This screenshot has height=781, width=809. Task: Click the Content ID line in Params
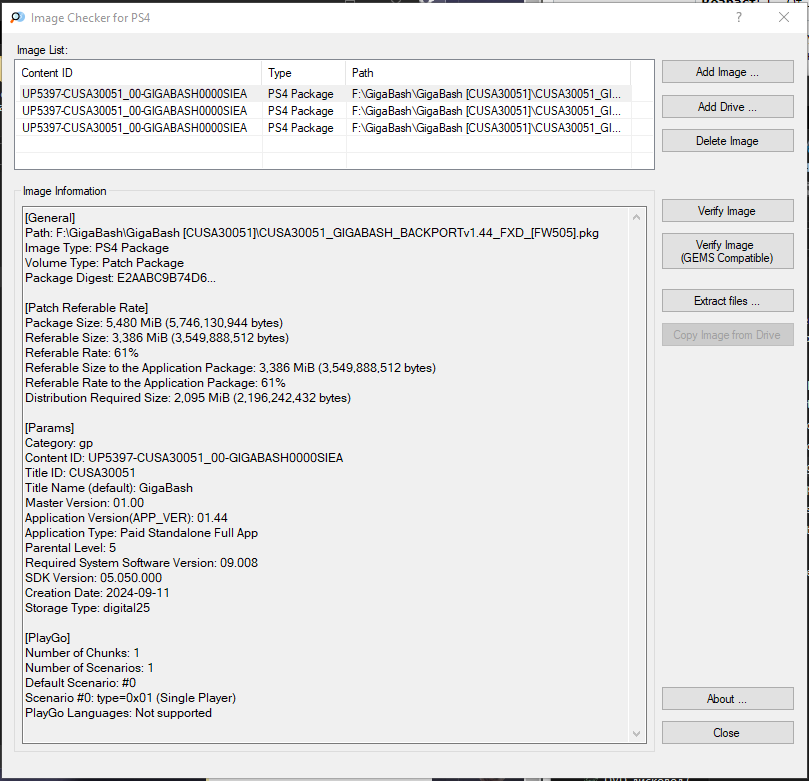click(184, 458)
